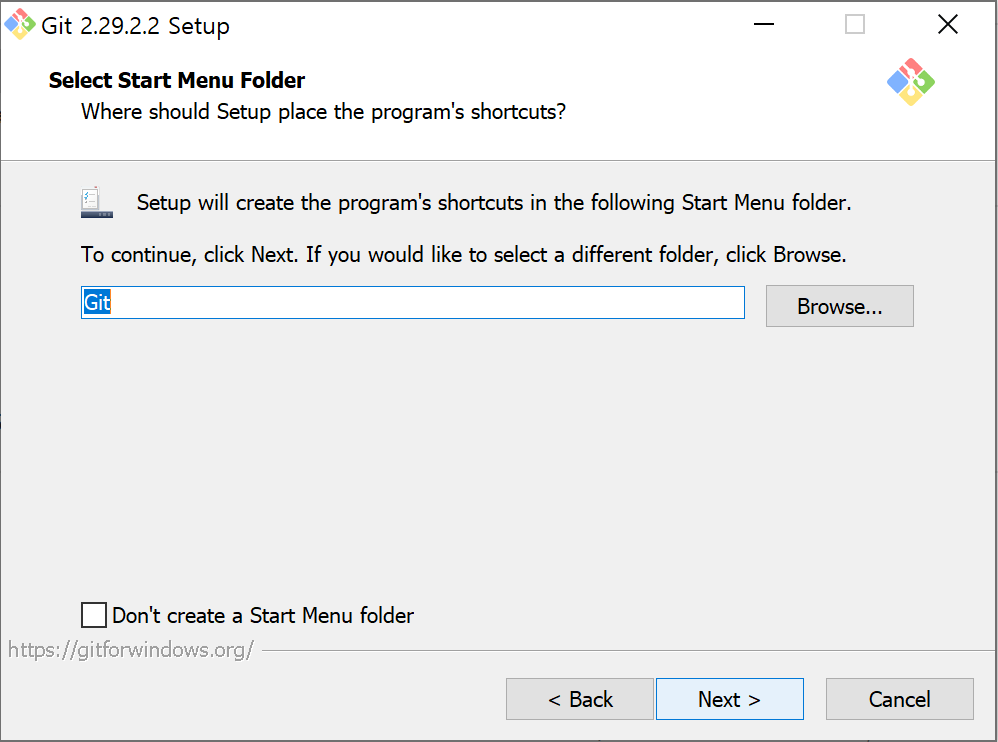Image resolution: width=998 pixels, height=742 pixels.
Task: Tick the Don't create Start Menu folder checkbox
Action: 94,615
